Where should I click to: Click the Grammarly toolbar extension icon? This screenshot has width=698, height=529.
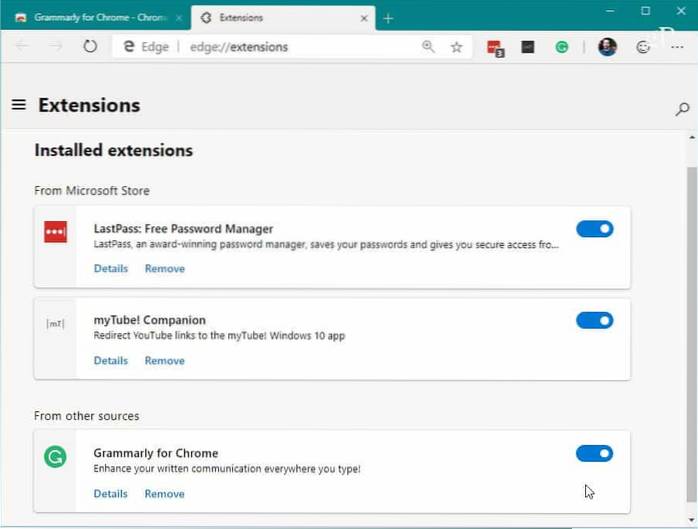(x=563, y=47)
